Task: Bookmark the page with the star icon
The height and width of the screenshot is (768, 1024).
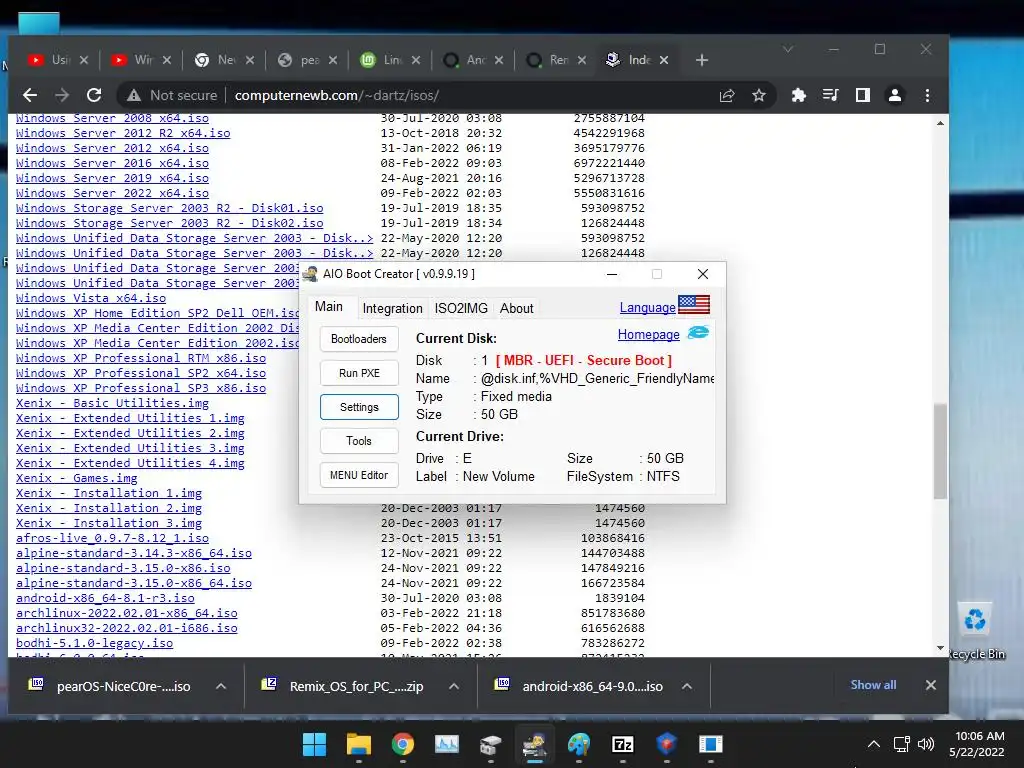Action: click(759, 95)
